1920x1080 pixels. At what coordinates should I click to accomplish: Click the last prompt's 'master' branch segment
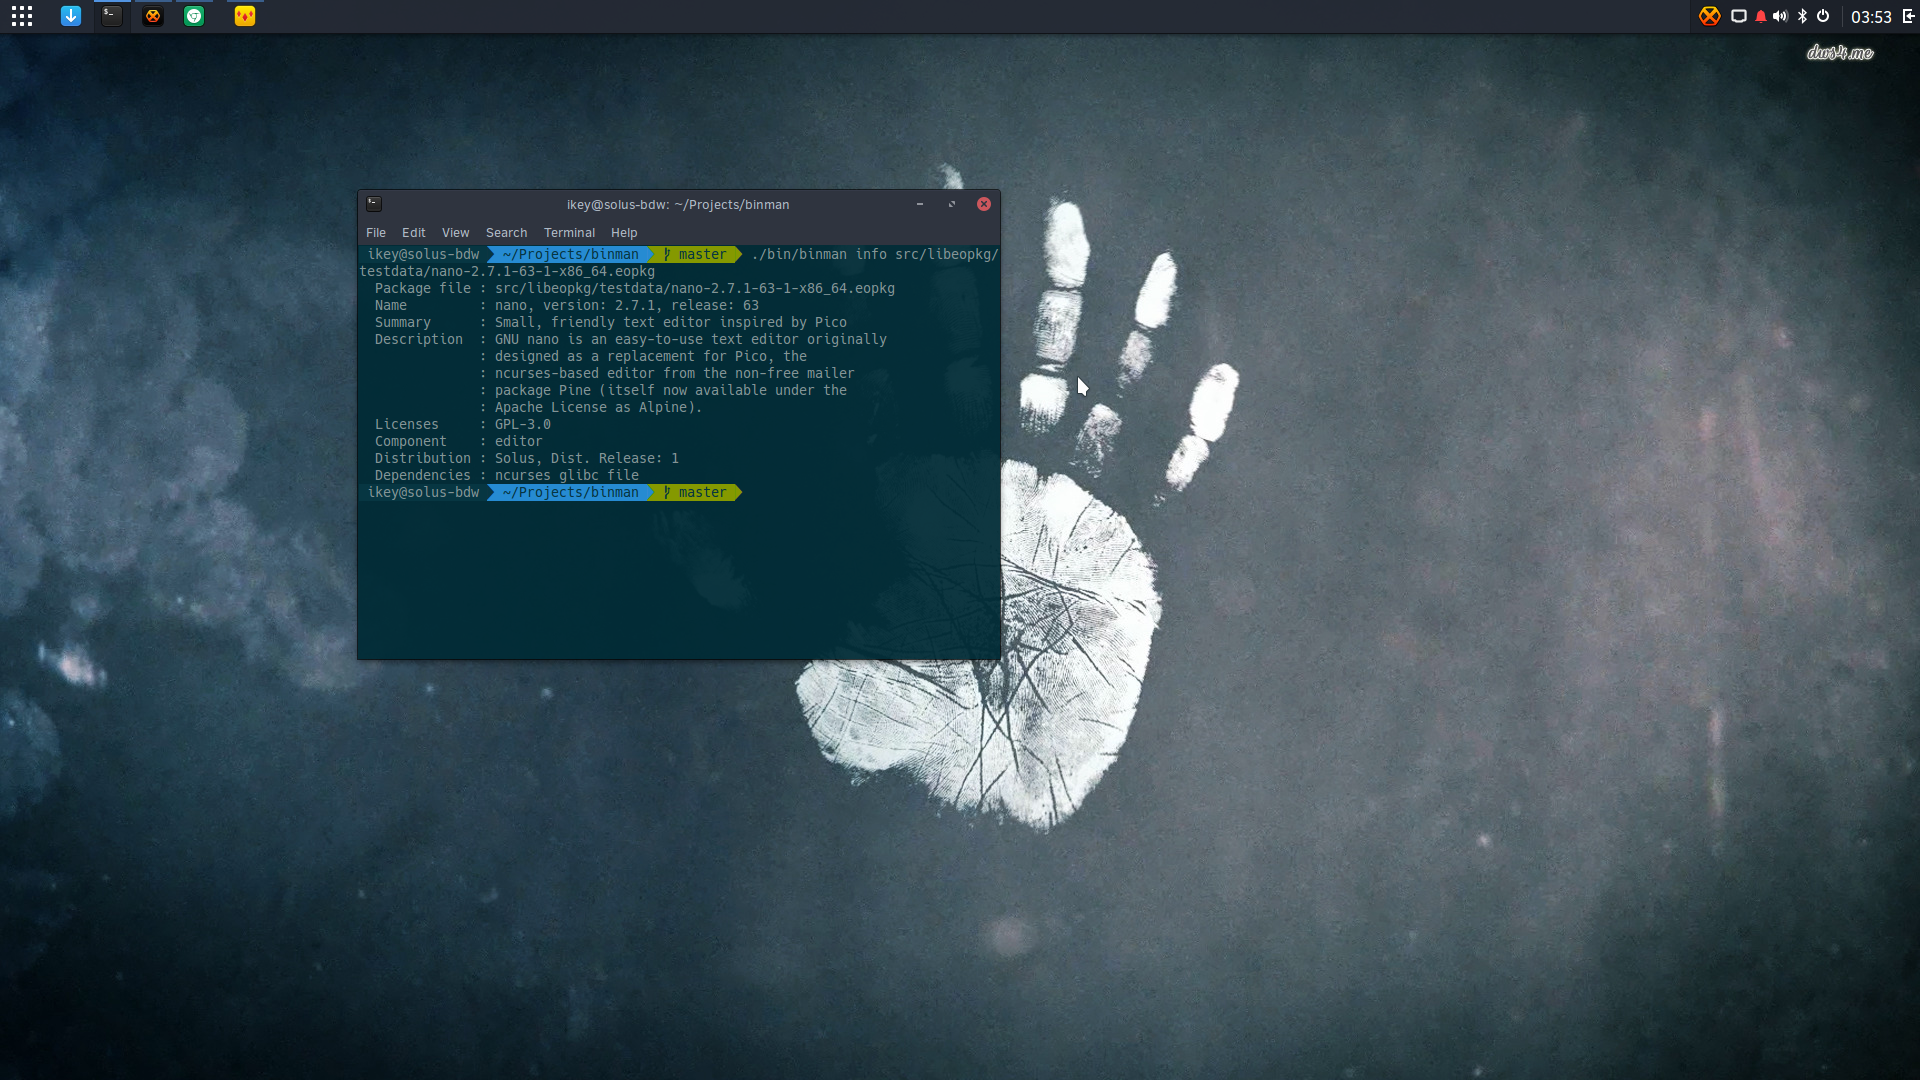[x=696, y=493]
